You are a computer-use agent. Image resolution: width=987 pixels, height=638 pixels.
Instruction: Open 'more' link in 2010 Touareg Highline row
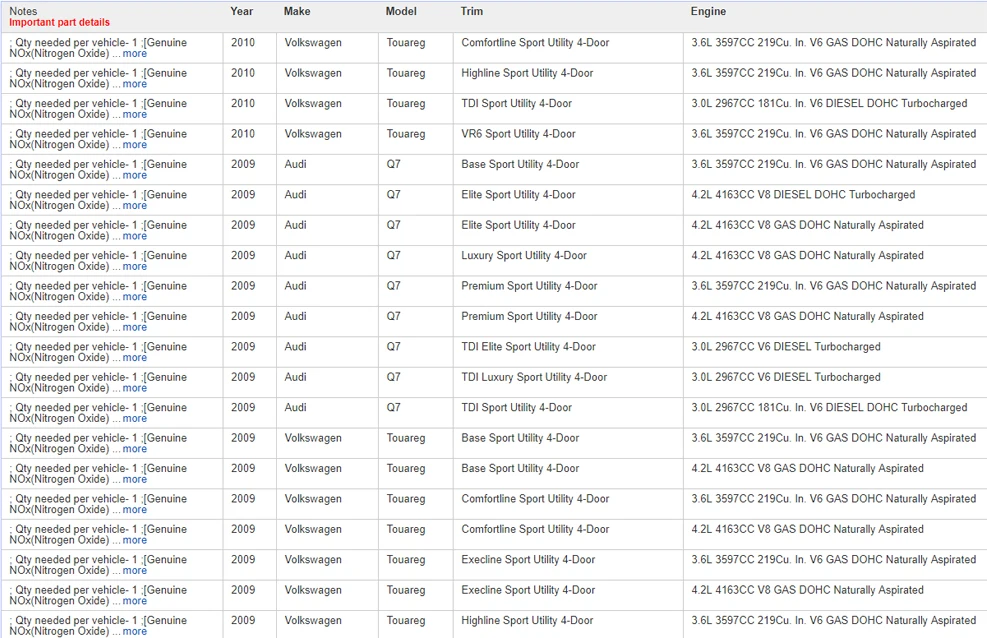tap(135, 84)
